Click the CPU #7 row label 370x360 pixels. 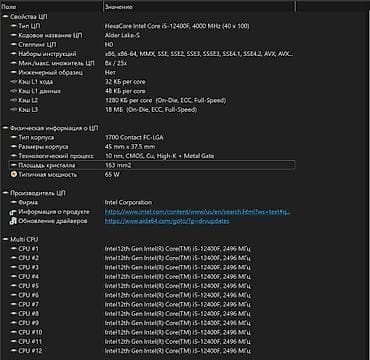click(29, 304)
